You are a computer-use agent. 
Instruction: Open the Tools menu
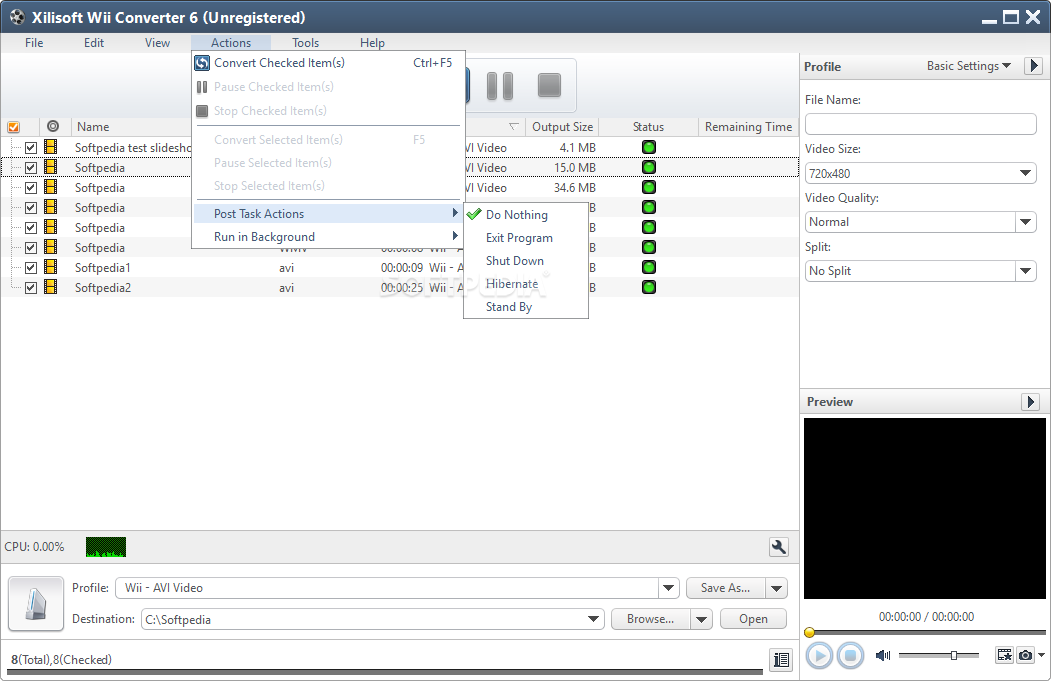(x=306, y=43)
